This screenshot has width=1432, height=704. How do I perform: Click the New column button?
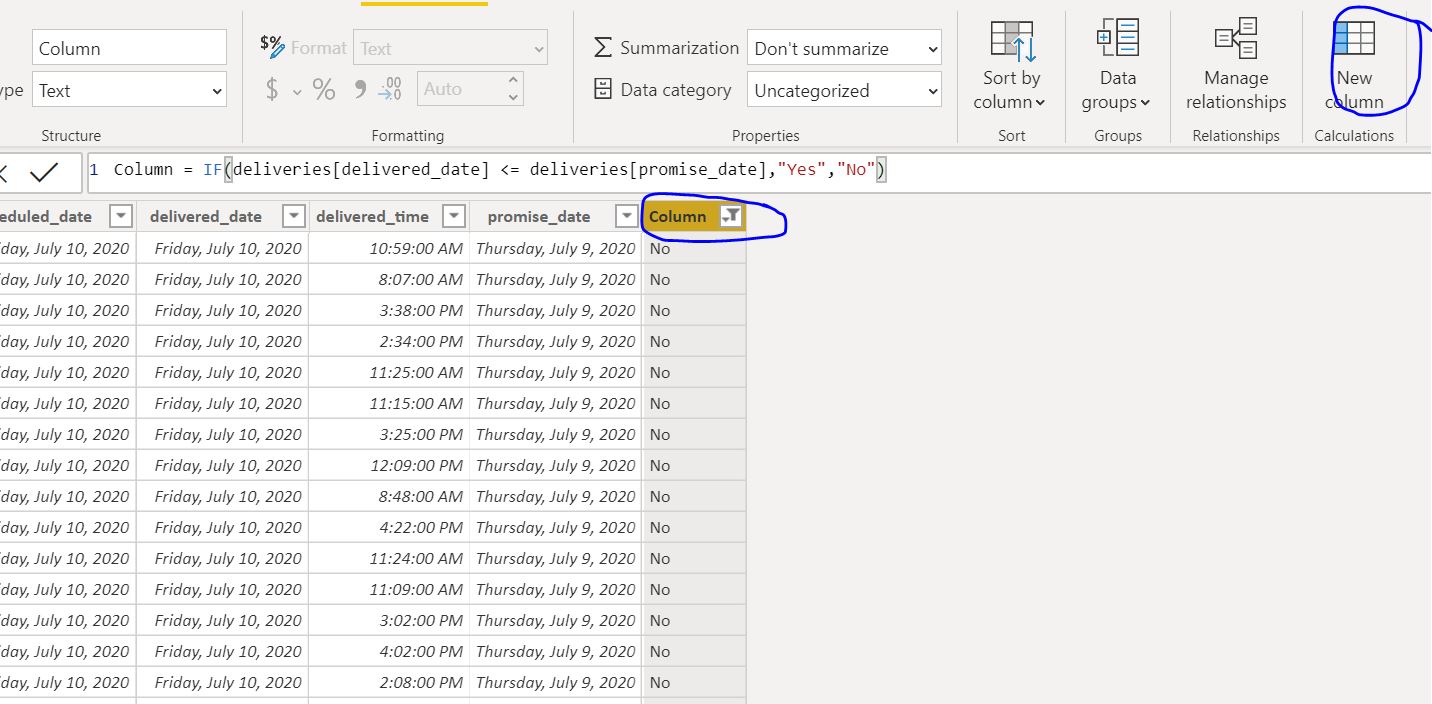pyautogui.click(x=1354, y=65)
